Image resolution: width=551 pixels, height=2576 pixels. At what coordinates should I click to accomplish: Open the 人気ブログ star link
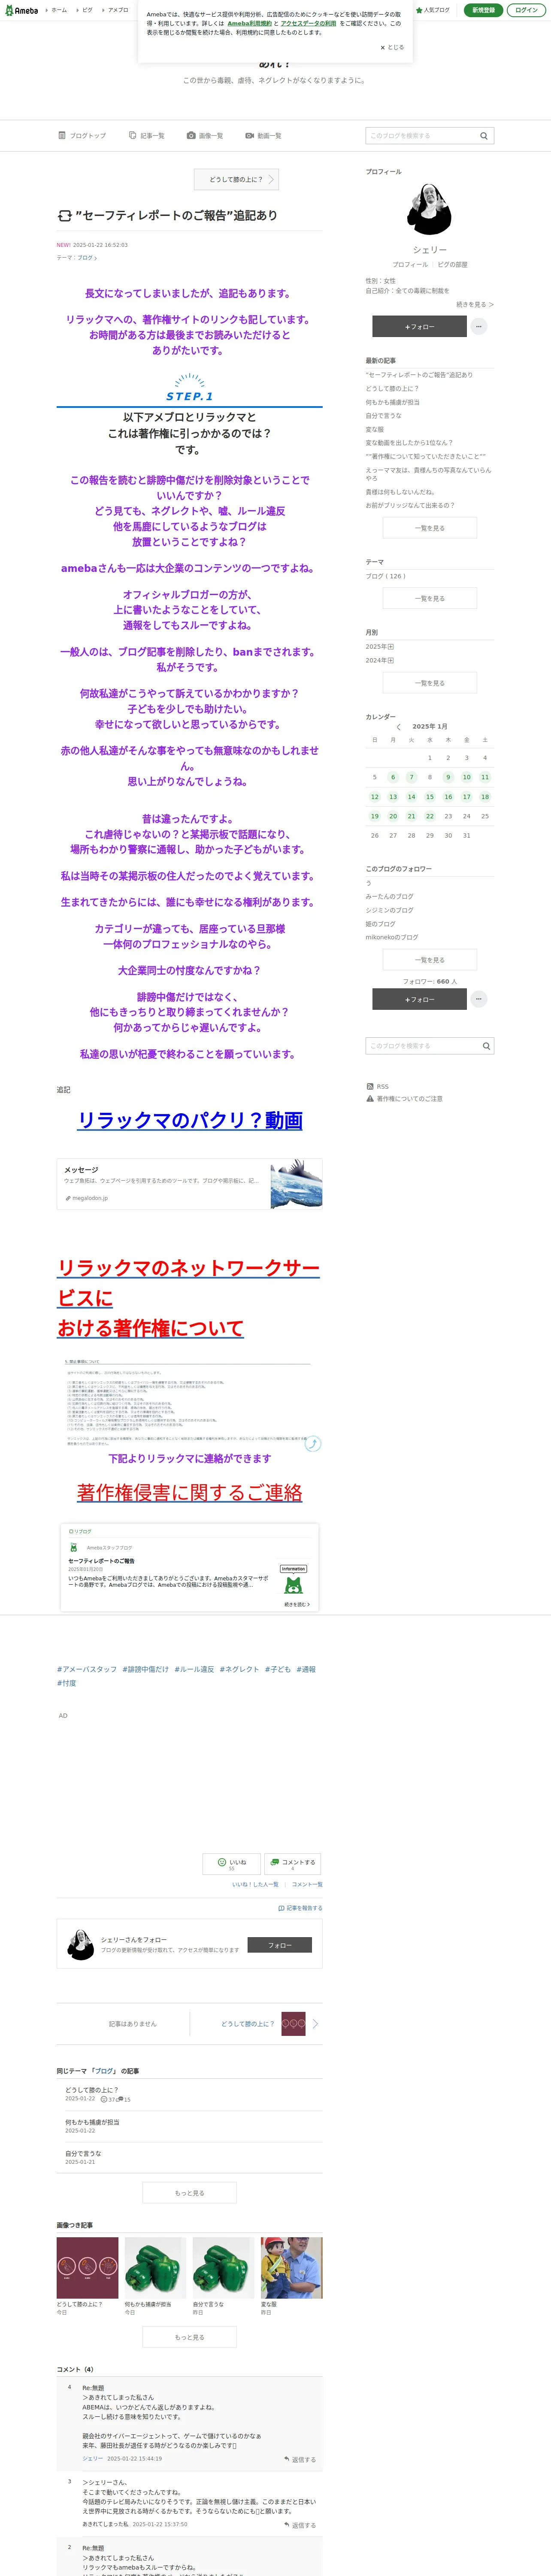pos(433,10)
